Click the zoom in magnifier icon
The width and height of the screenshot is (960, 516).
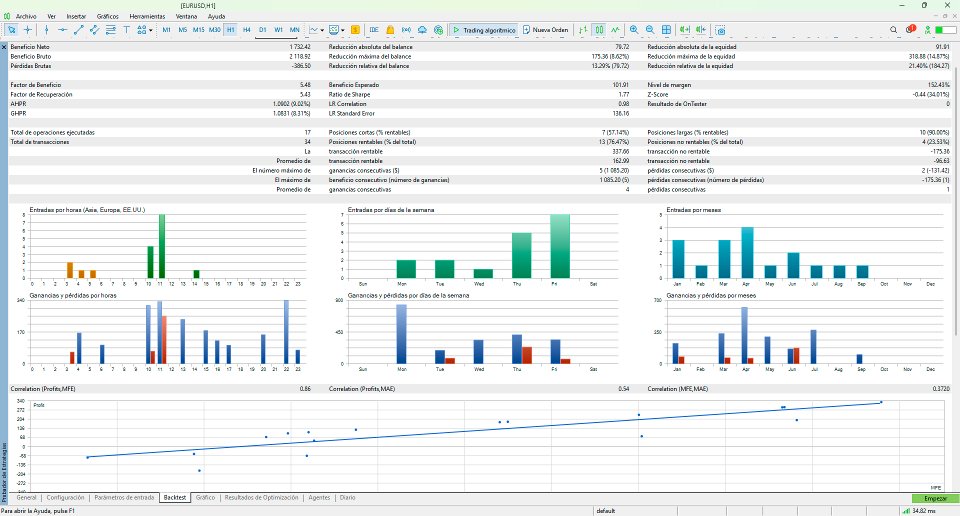[x=635, y=30]
